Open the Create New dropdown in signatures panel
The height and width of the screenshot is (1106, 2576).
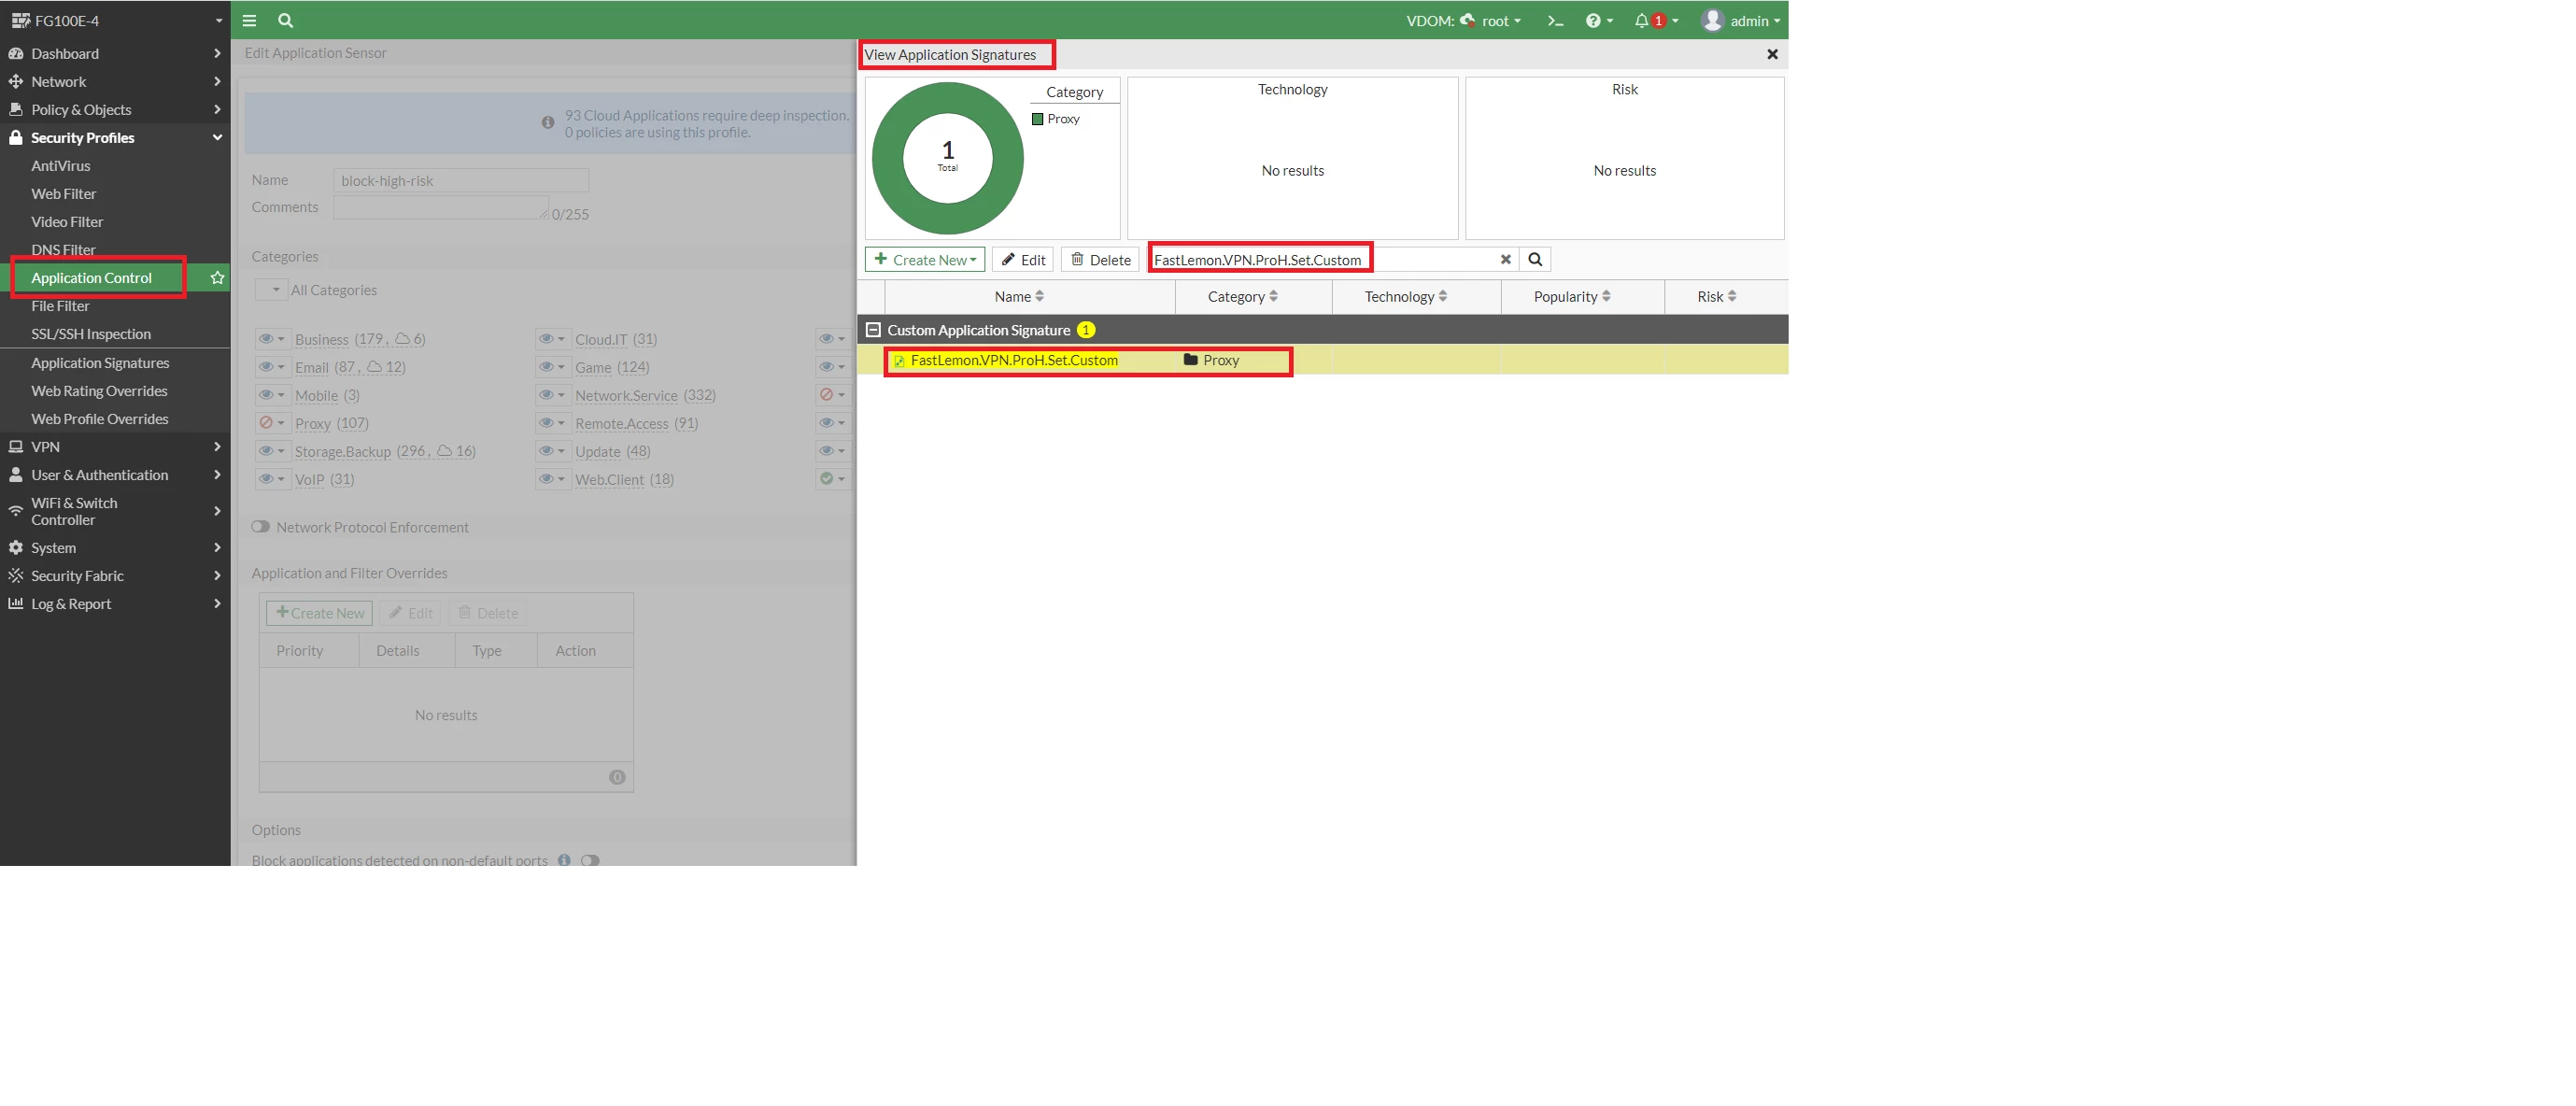[925, 259]
